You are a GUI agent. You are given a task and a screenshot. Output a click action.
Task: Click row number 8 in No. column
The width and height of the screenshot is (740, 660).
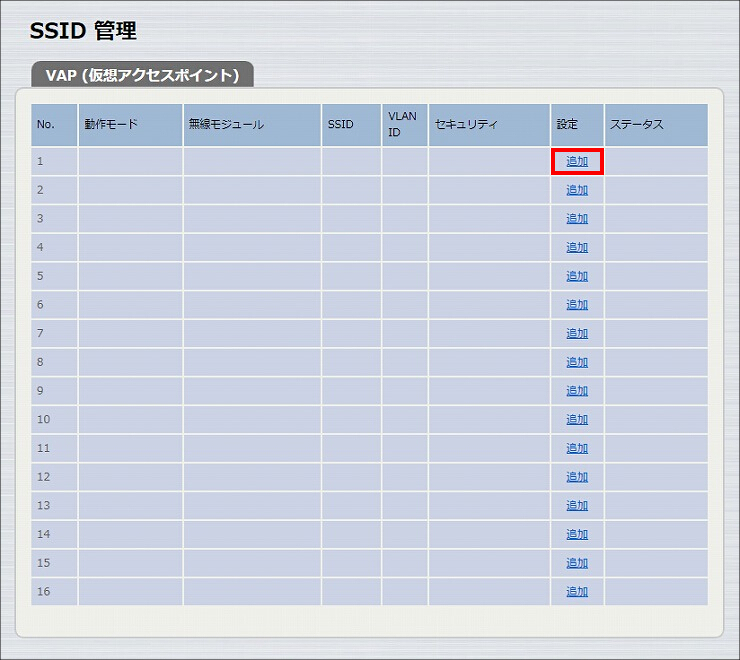pos(40,362)
